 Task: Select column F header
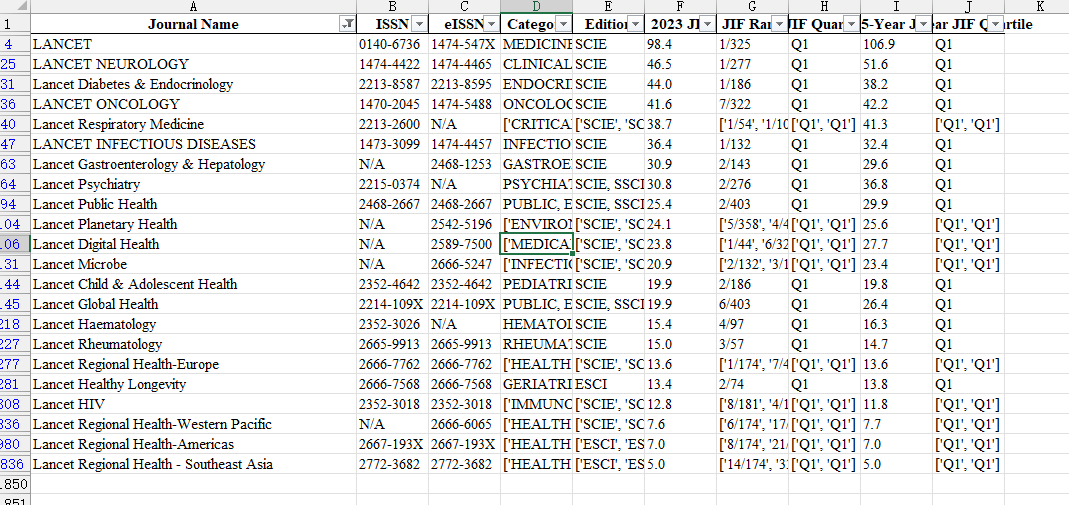pos(680,6)
